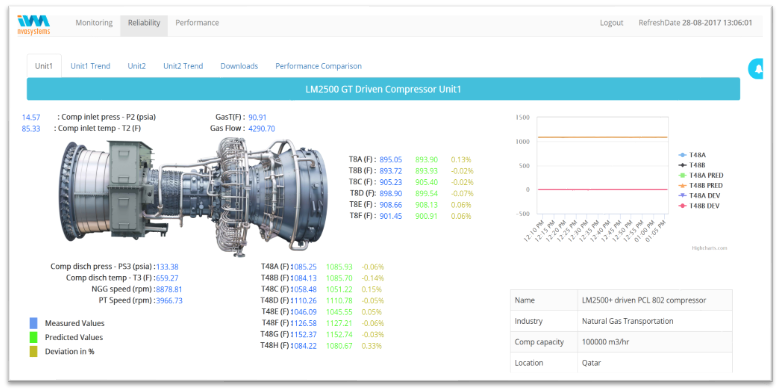
Task: Open the Performance Comparison tab
Action: [318, 66]
